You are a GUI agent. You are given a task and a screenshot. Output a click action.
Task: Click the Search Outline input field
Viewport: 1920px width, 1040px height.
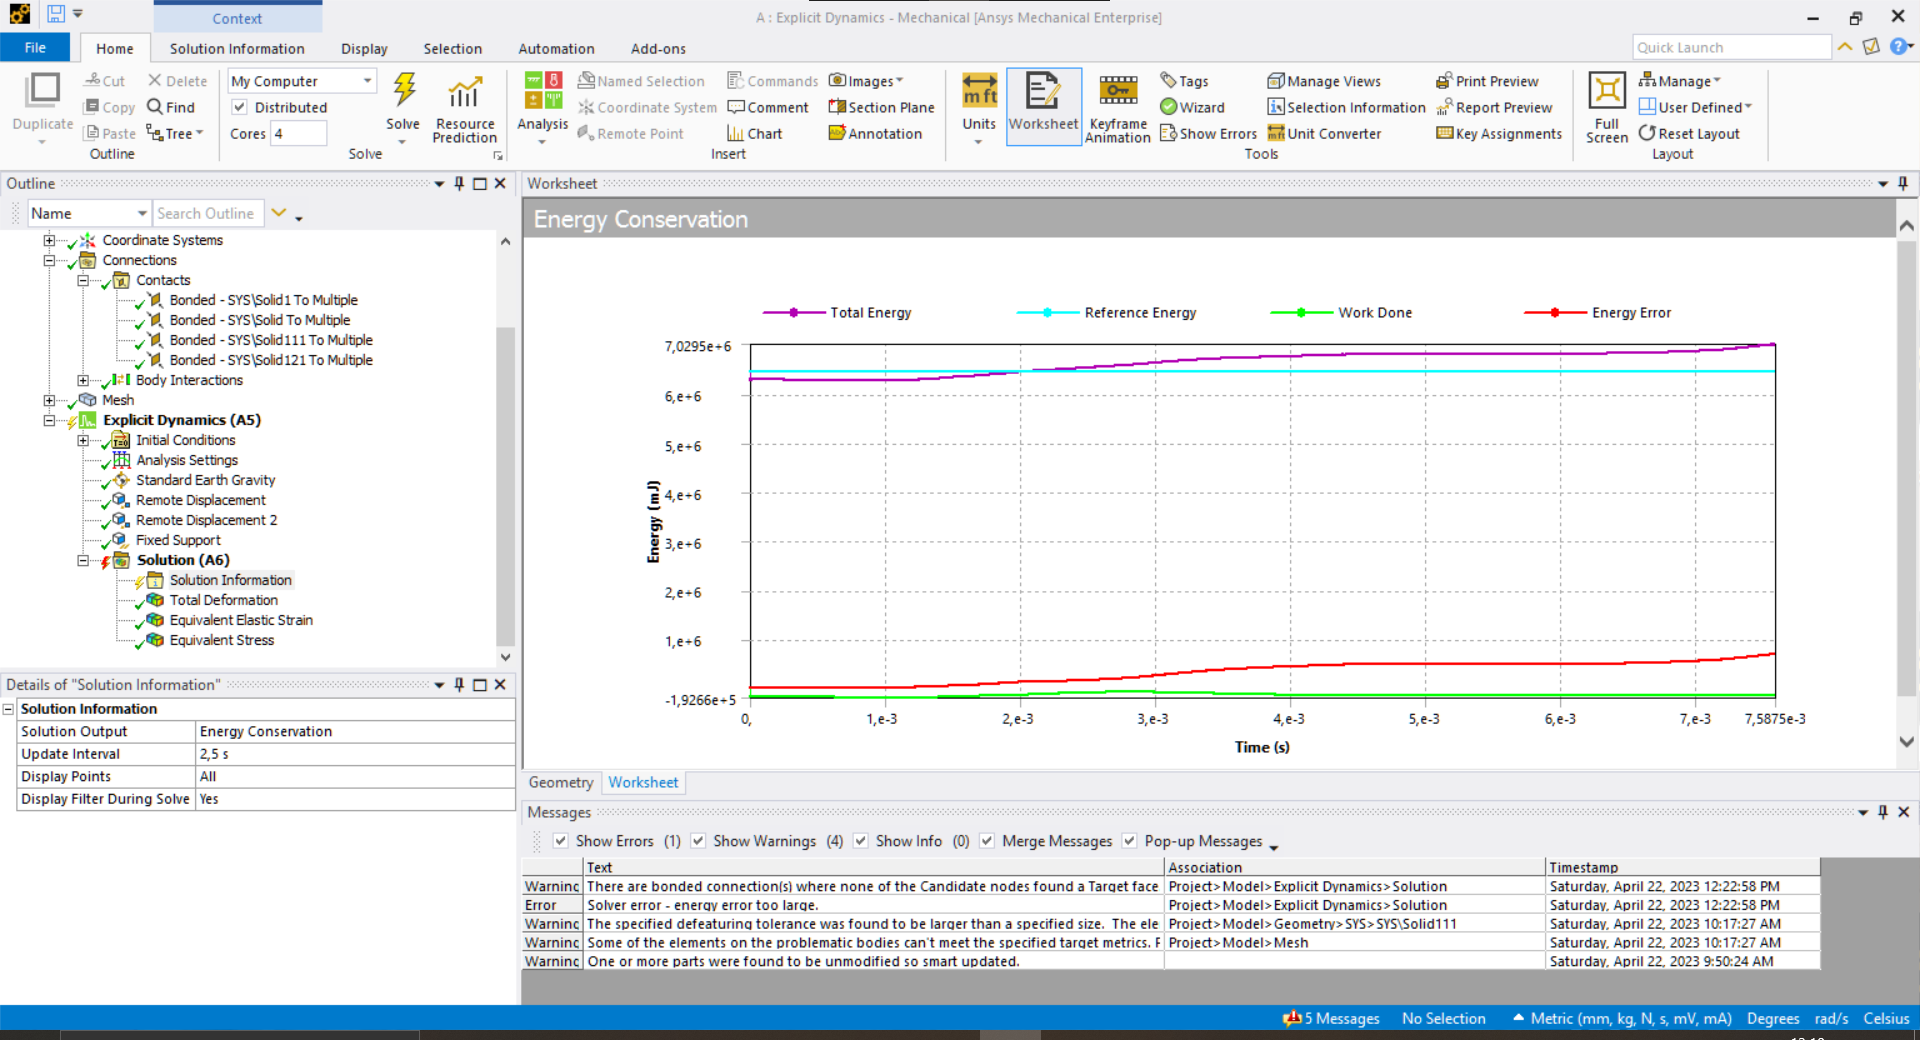(207, 213)
